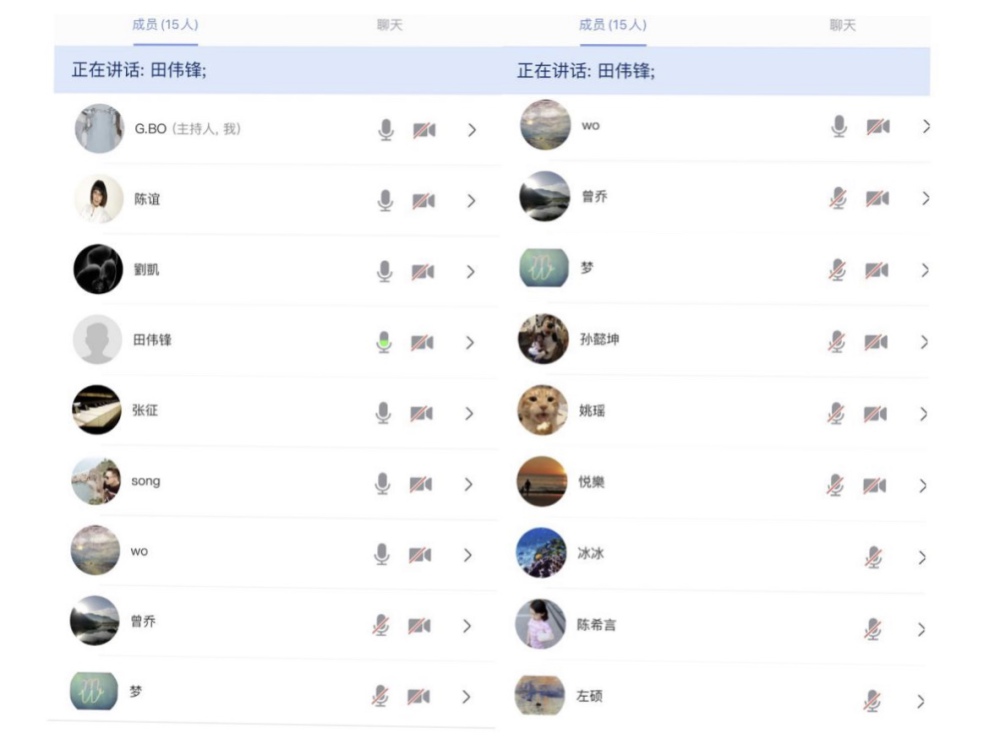The image size is (1000, 755).
Task: Click the green active microphone of 田伟锋
Action: (384, 342)
